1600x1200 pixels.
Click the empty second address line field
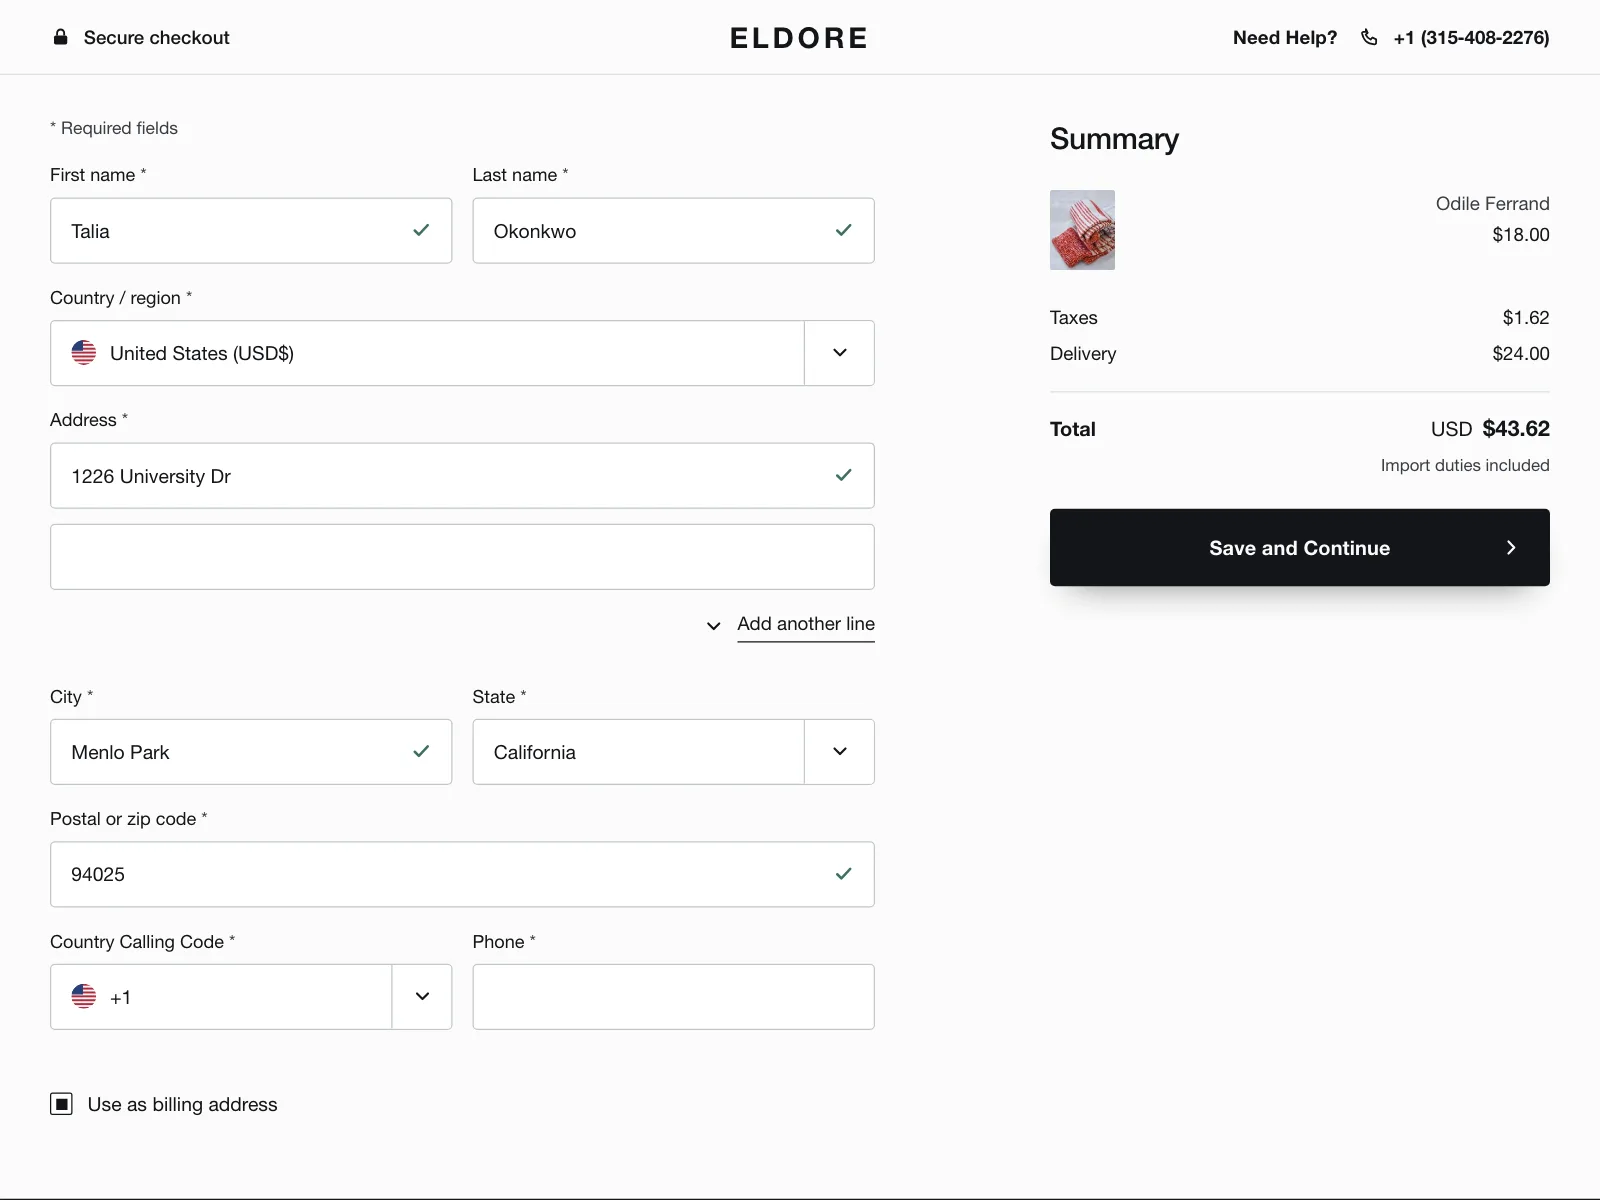(462, 557)
